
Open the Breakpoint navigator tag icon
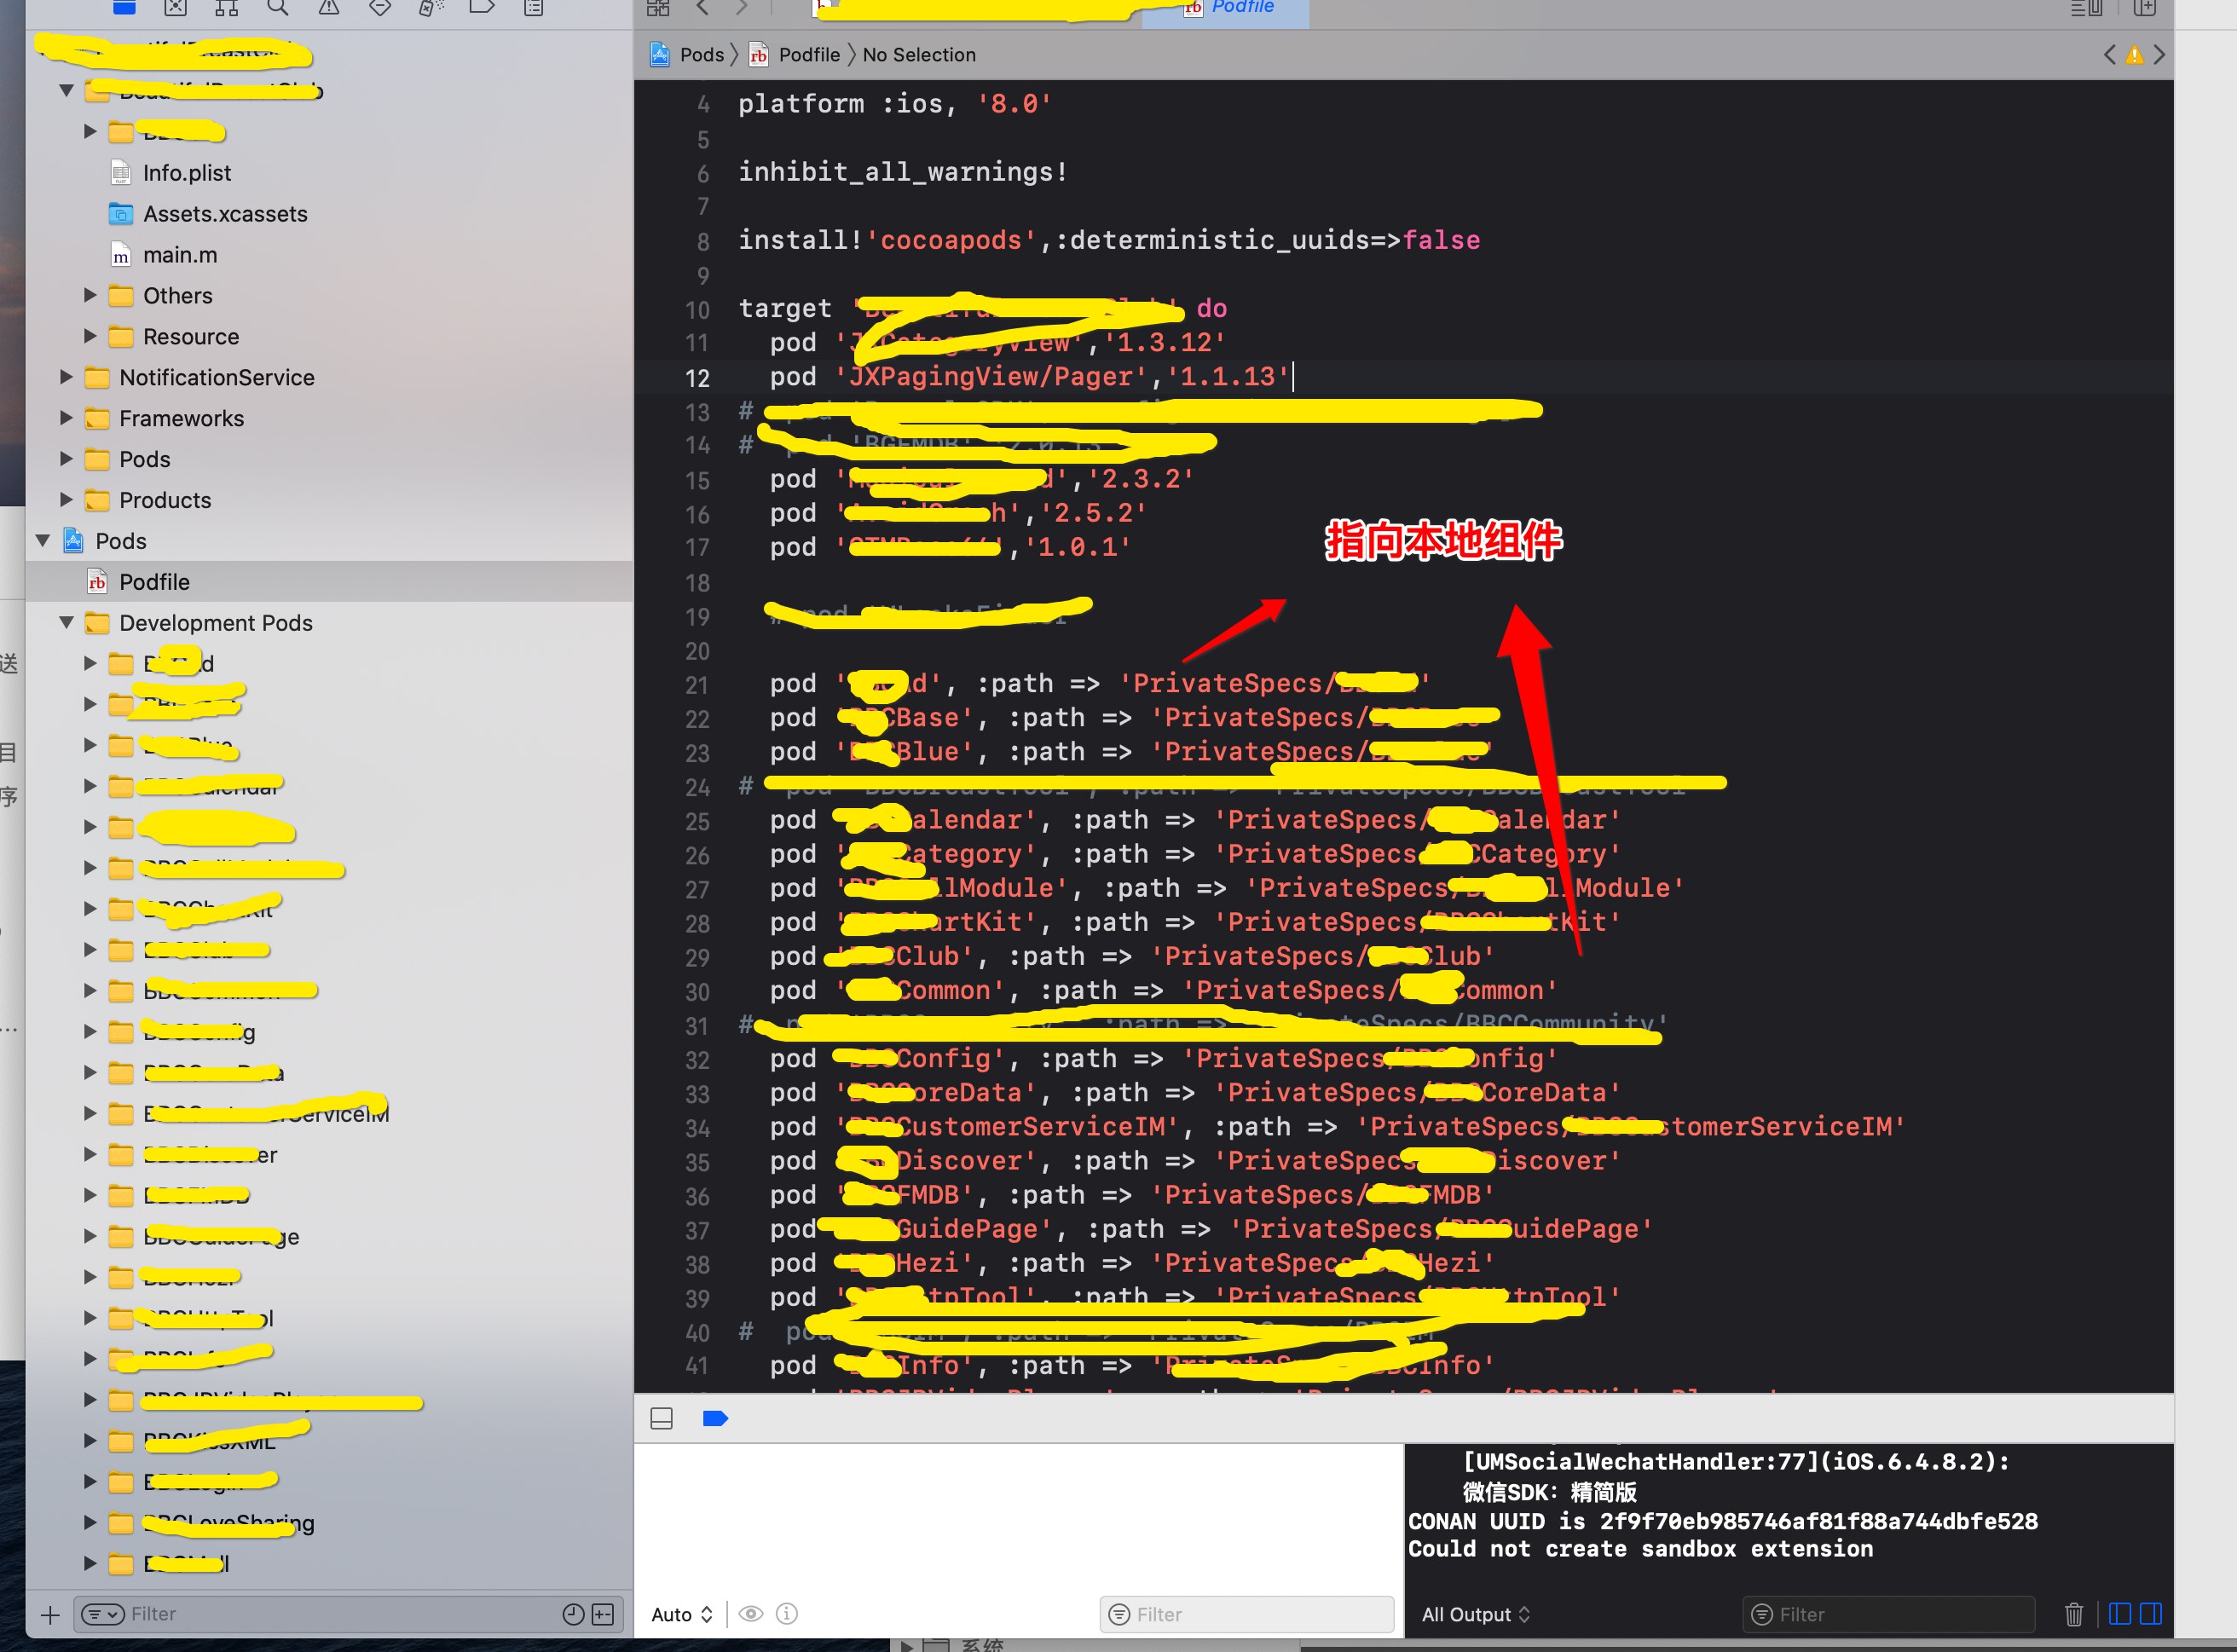[x=482, y=8]
